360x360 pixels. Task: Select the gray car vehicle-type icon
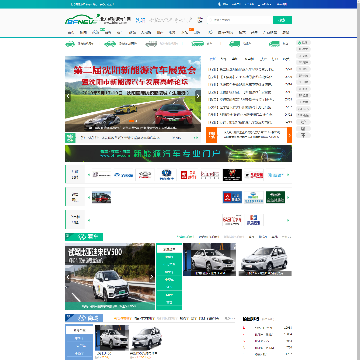coord(151,43)
